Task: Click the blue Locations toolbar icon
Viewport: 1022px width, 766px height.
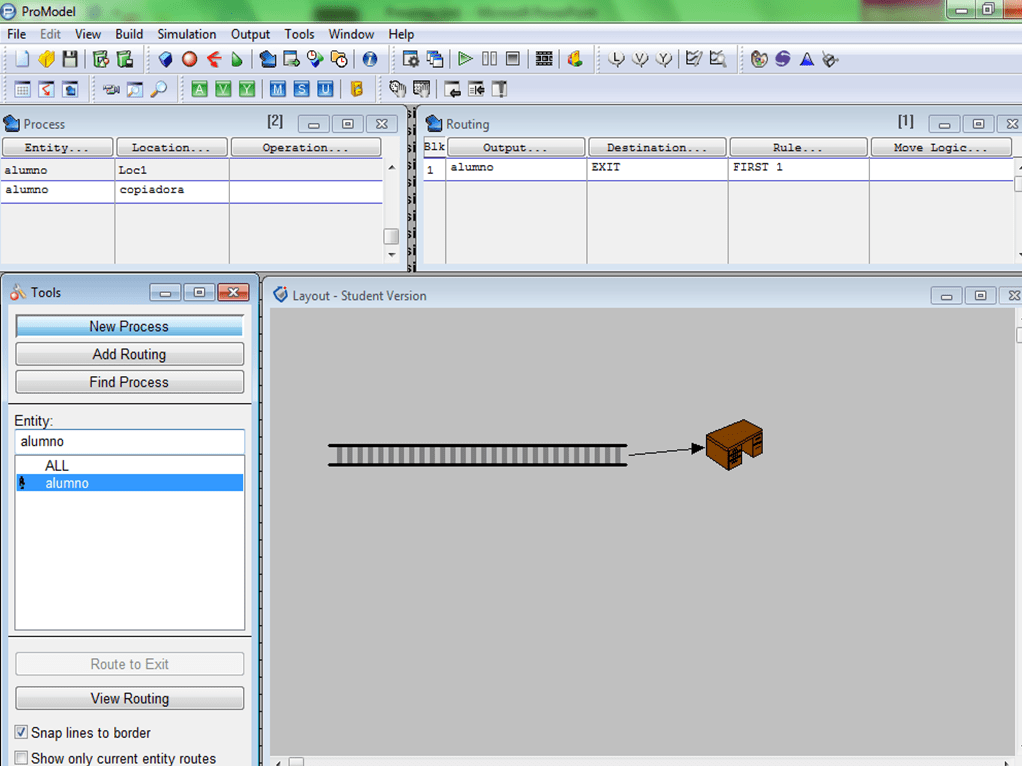Action: 165,60
